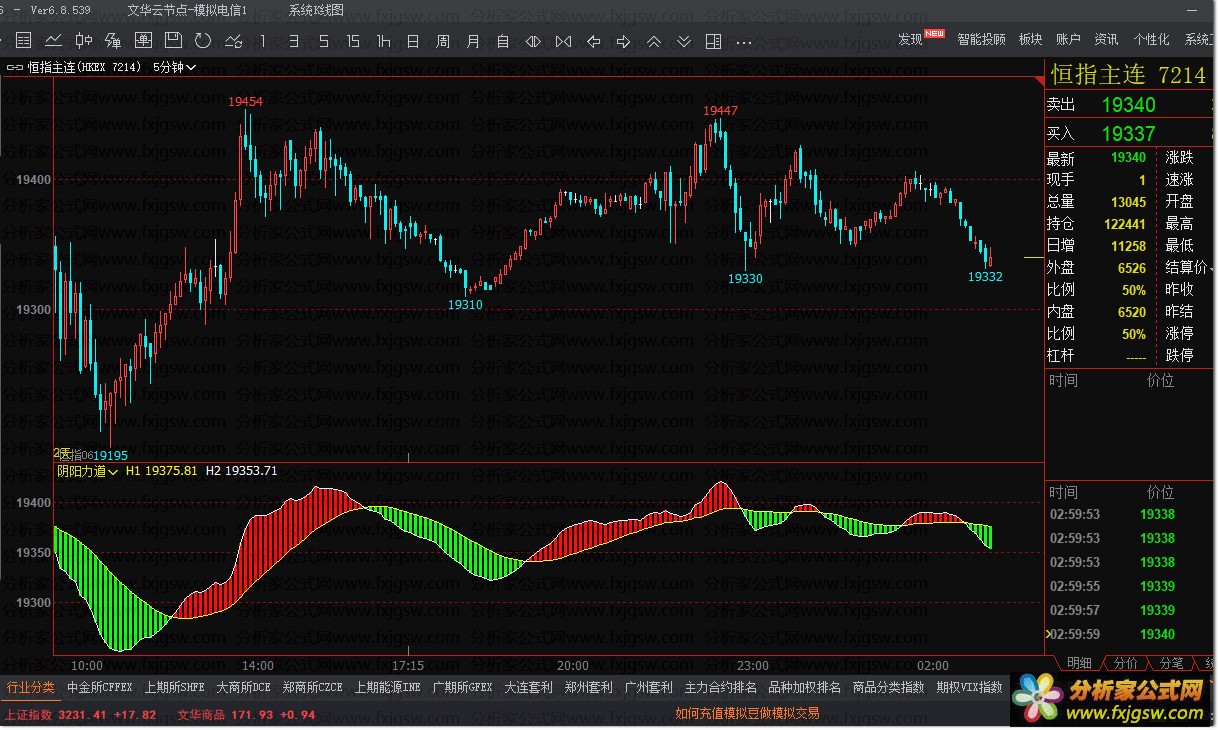Image resolution: width=1220 pixels, height=730 pixels.
Task: Switch to weekly (周) period
Action: coord(443,41)
